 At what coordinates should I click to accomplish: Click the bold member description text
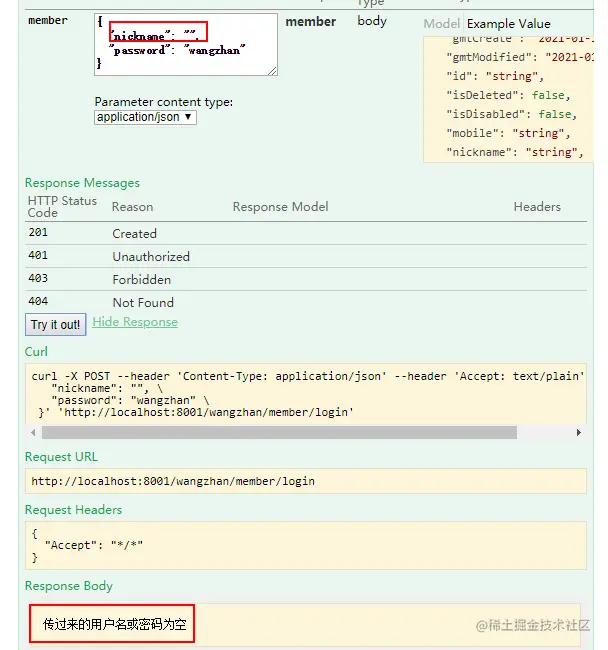click(310, 22)
